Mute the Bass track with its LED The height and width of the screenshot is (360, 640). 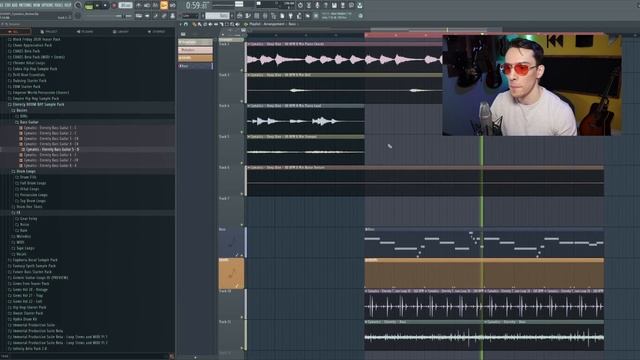[242, 255]
